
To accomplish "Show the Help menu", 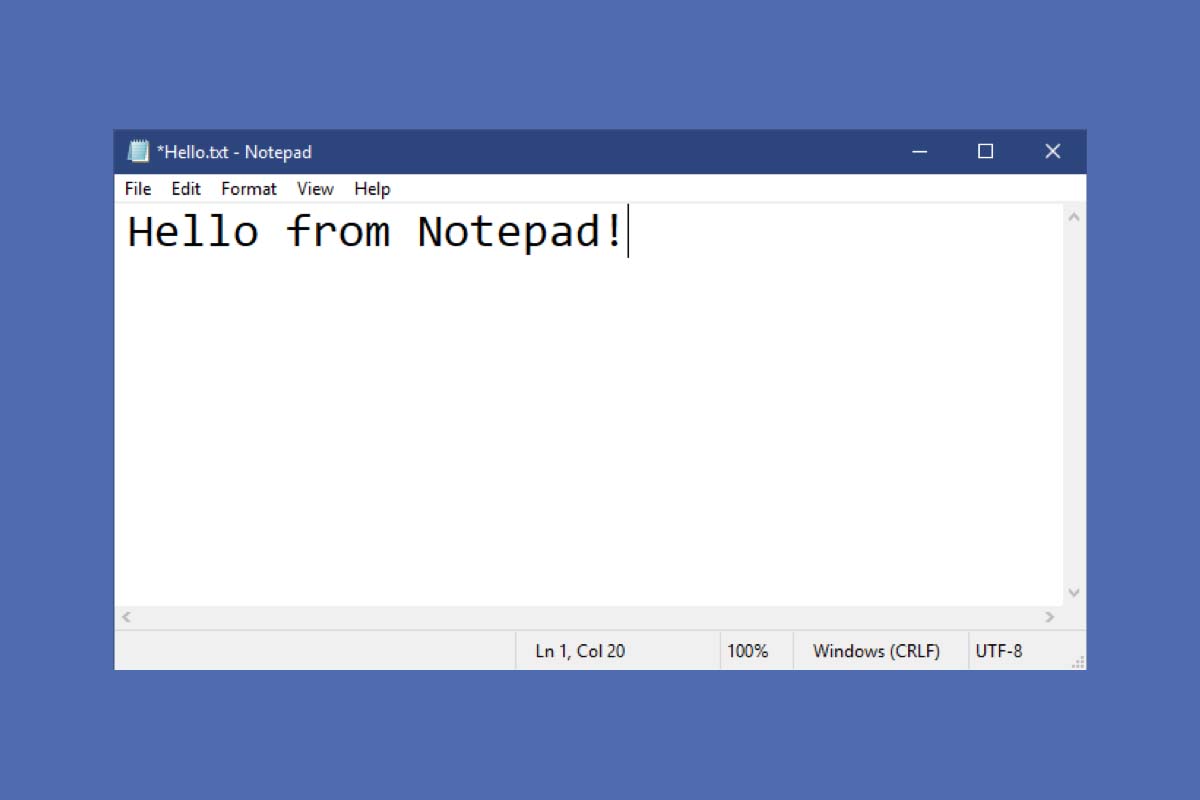I will click(372, 189).
